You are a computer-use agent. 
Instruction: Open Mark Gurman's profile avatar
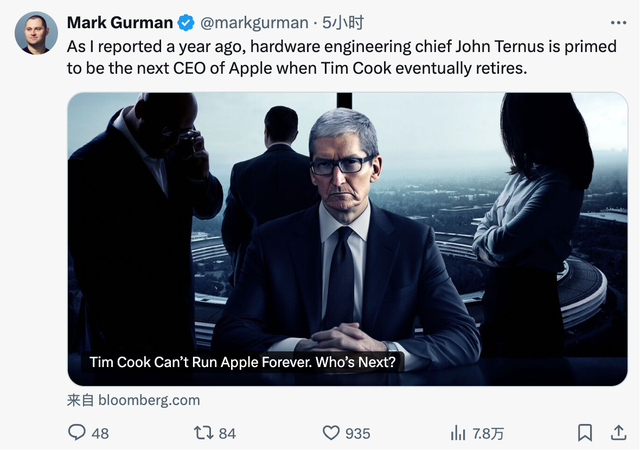coord(36,34)
